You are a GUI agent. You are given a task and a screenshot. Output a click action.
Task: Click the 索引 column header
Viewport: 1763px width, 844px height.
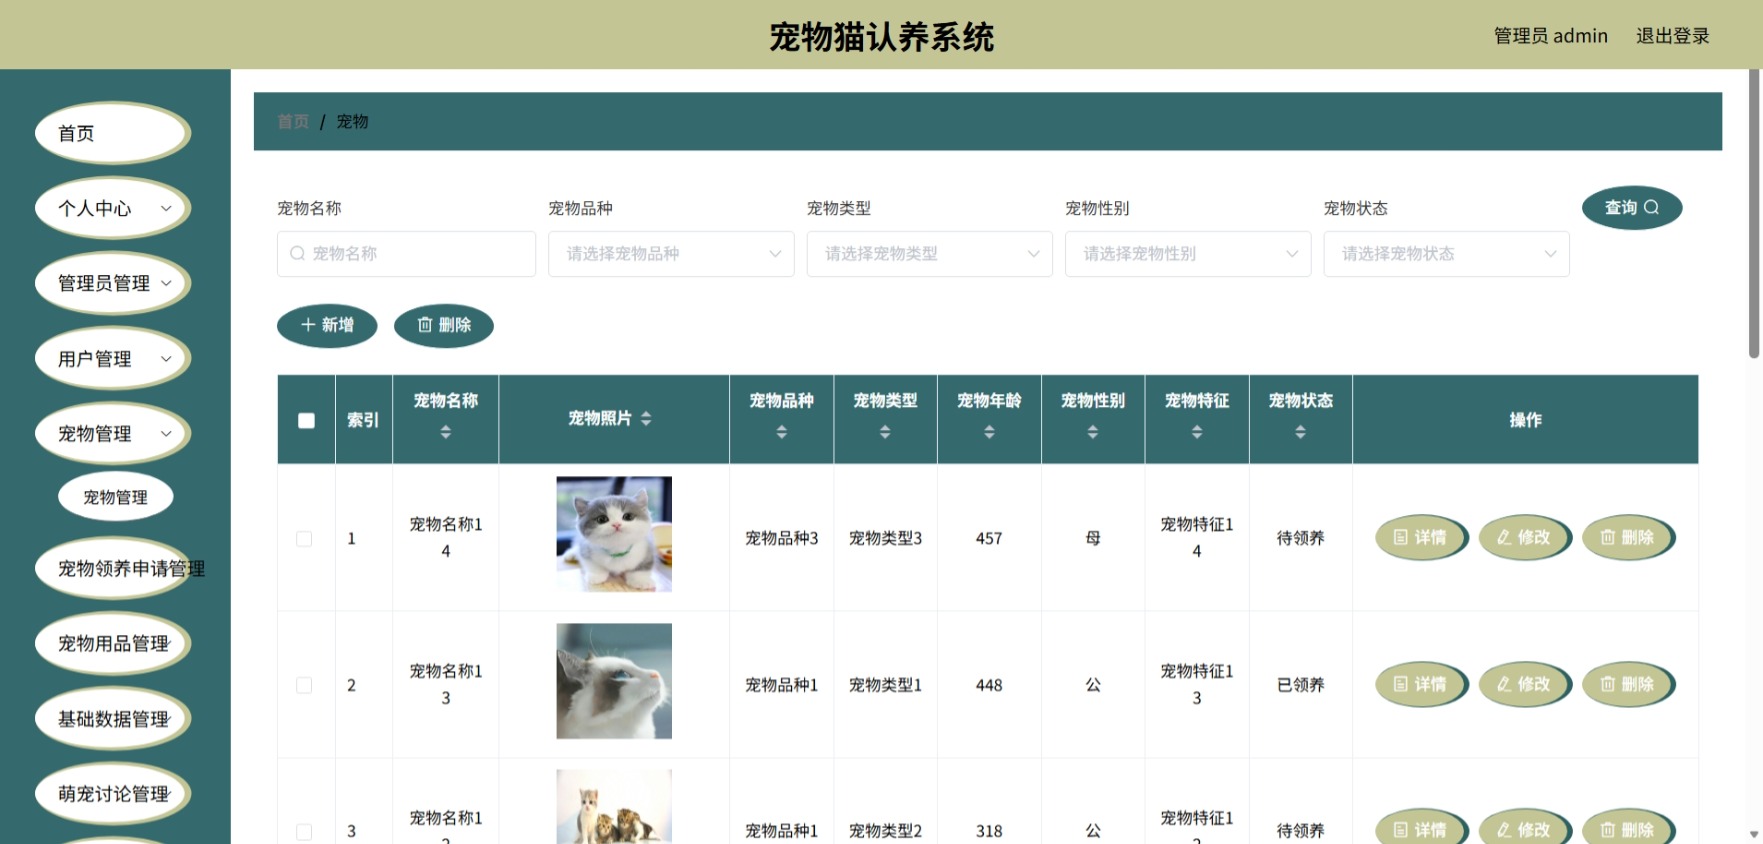363,420
